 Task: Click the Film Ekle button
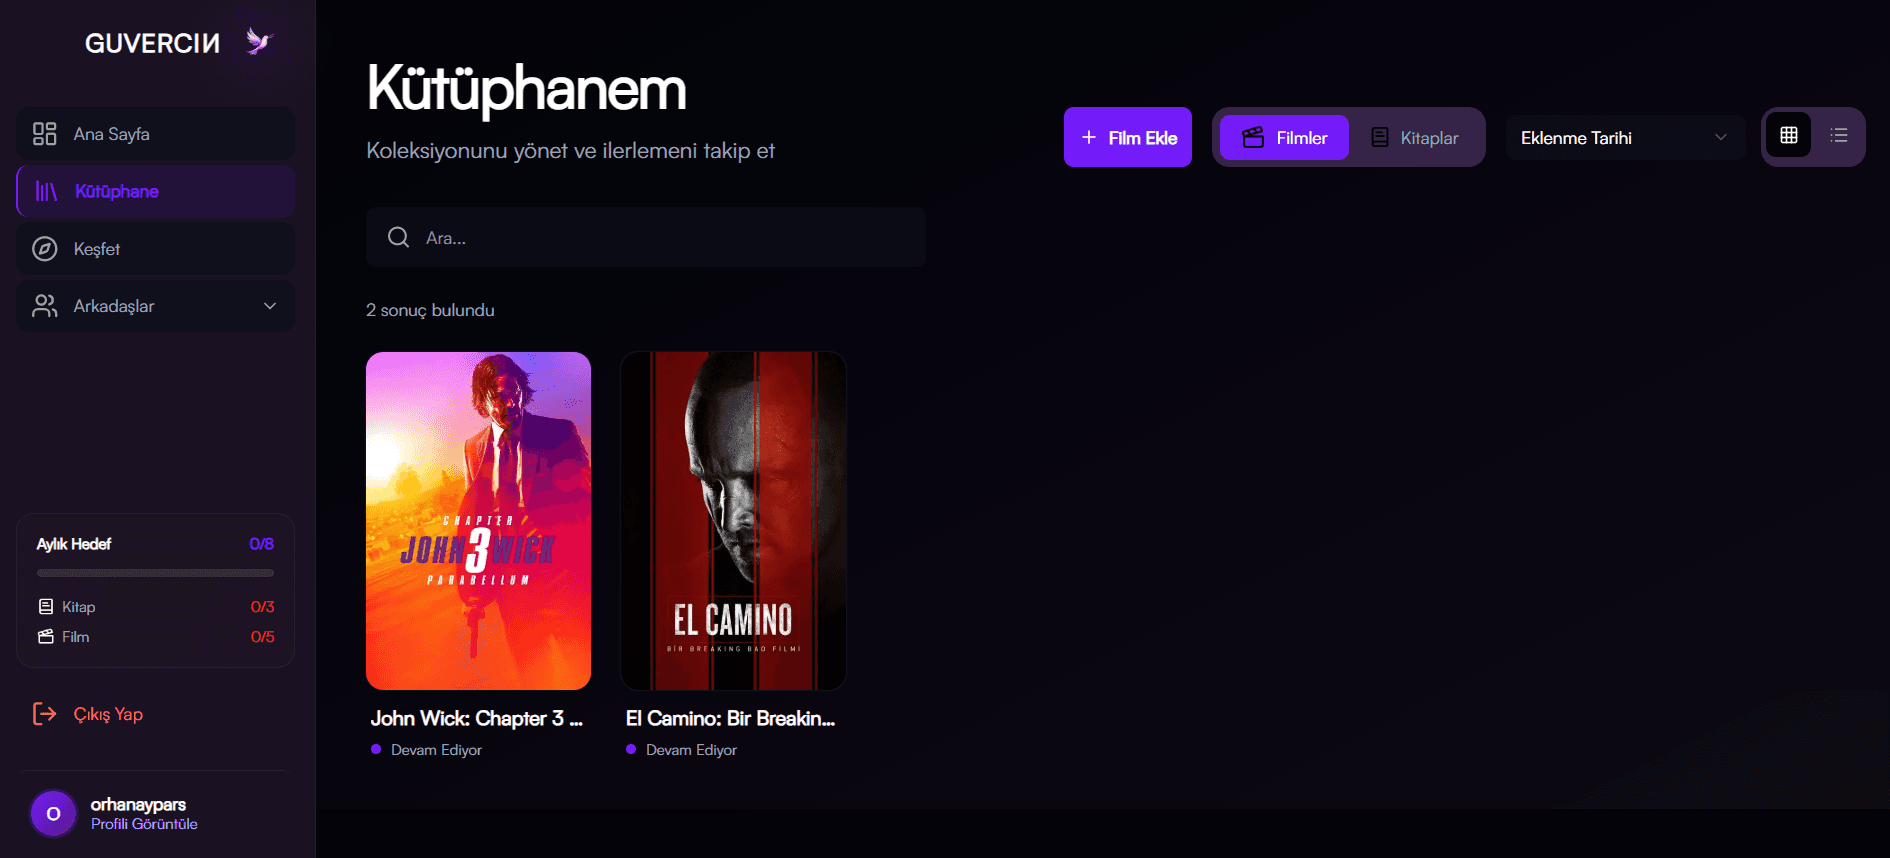point(1128,137)
